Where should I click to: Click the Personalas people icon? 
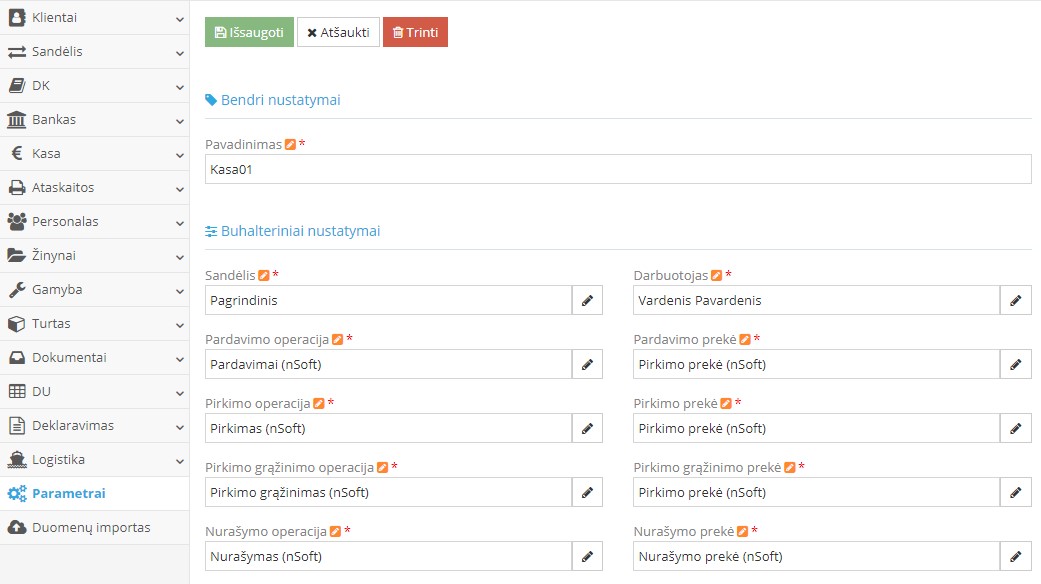[18, 221]
